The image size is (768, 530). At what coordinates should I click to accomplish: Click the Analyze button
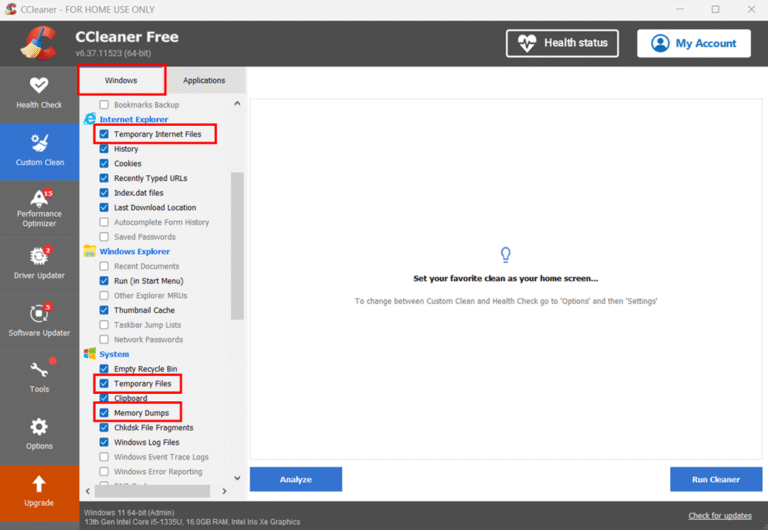[296, 479]
